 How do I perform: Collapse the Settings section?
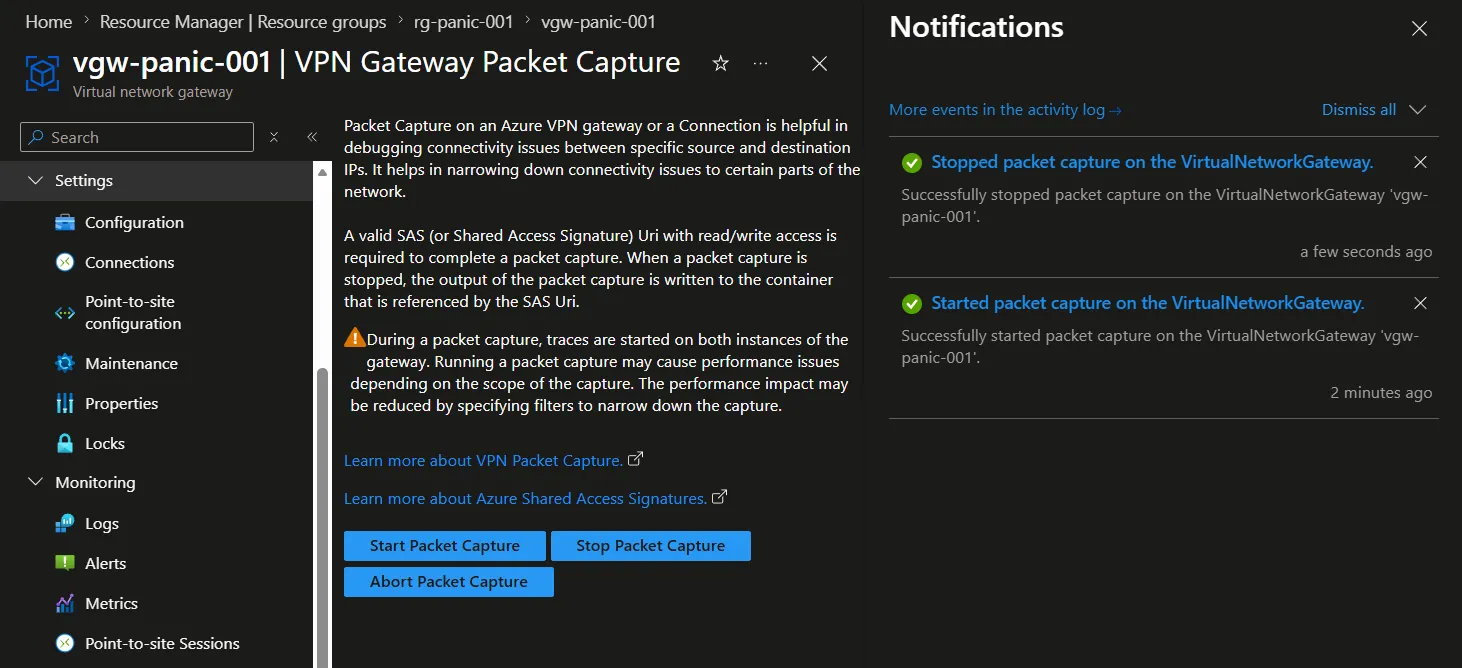[x=36, y=180]
